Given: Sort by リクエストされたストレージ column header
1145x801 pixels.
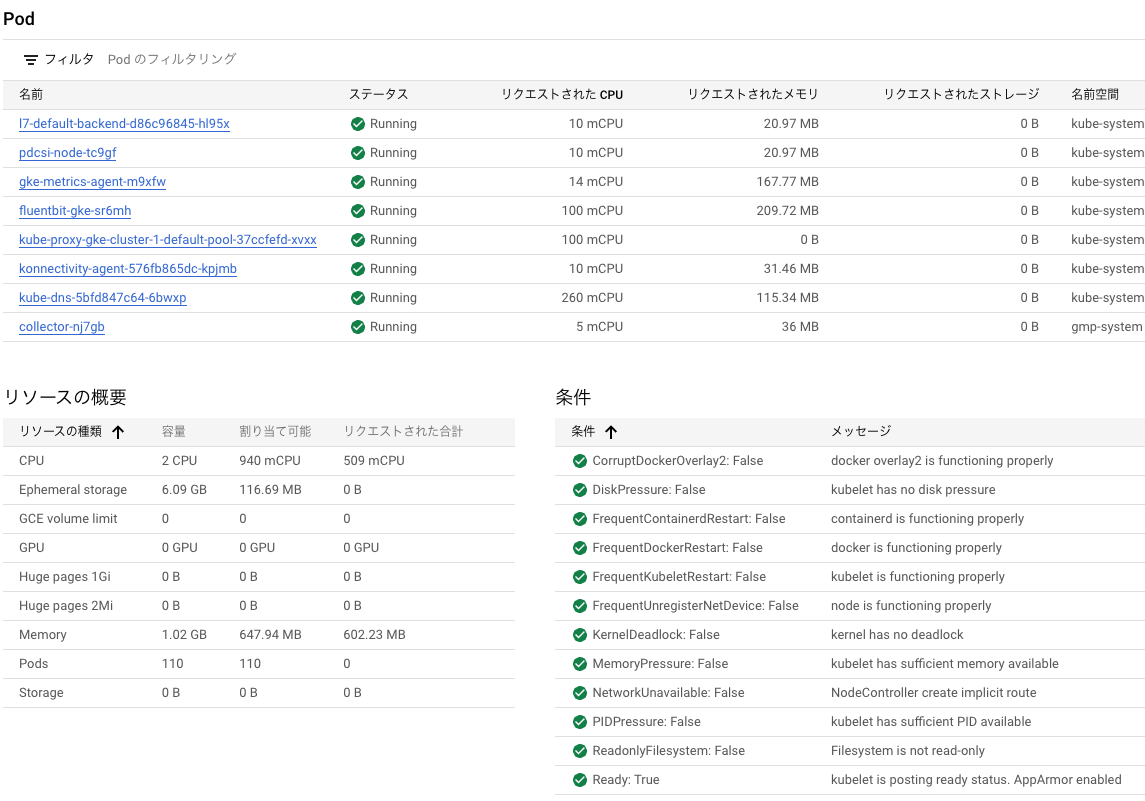Looking at the screenshot, I should (x=961, y=95).
